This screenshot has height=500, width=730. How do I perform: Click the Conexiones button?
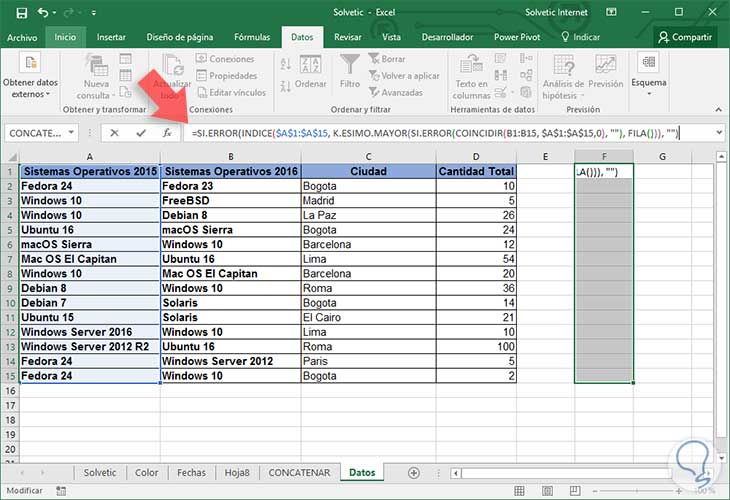(x=225, y=59)
